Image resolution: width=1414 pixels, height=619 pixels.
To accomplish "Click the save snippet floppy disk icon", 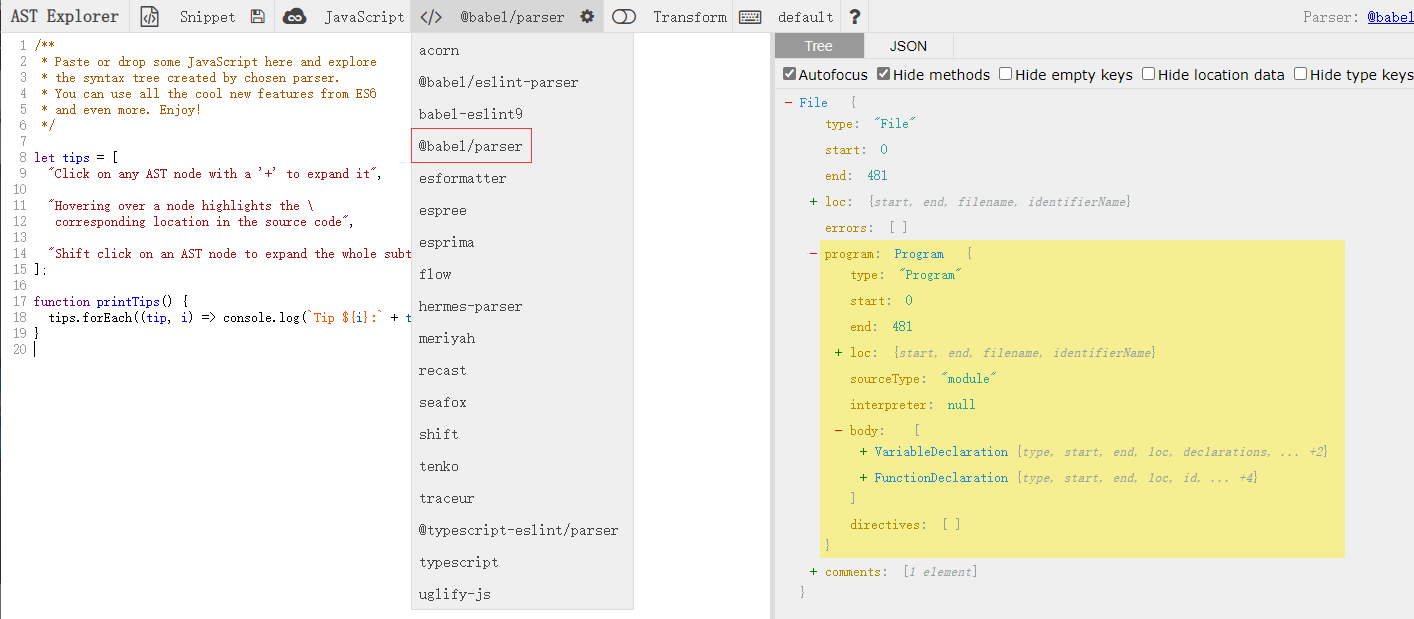I will click(258, 17).
